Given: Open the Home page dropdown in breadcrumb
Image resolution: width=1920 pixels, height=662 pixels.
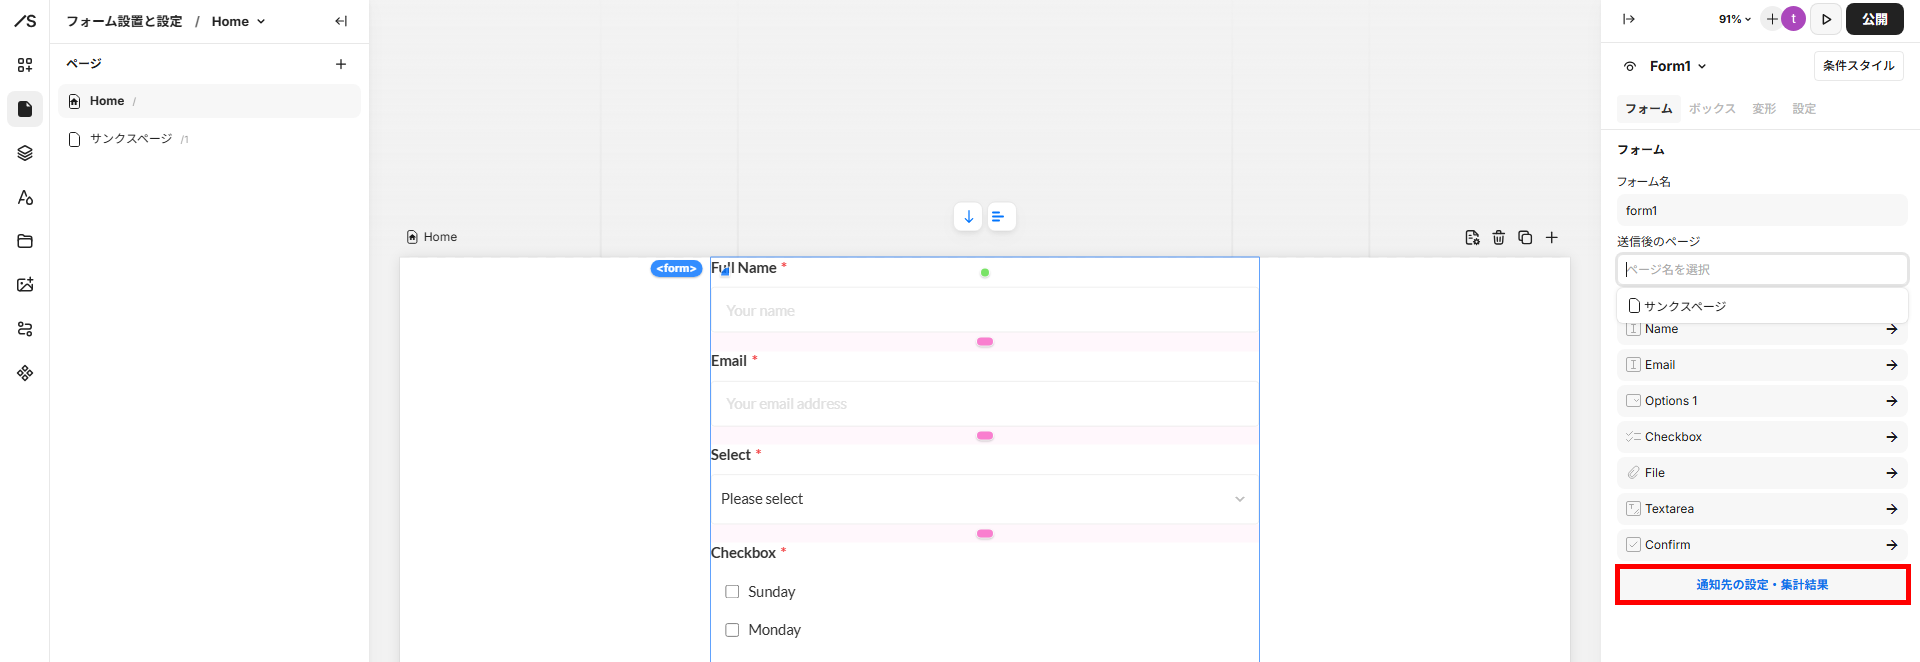Looking at the screenshot, I should click(x=238, y=21).
